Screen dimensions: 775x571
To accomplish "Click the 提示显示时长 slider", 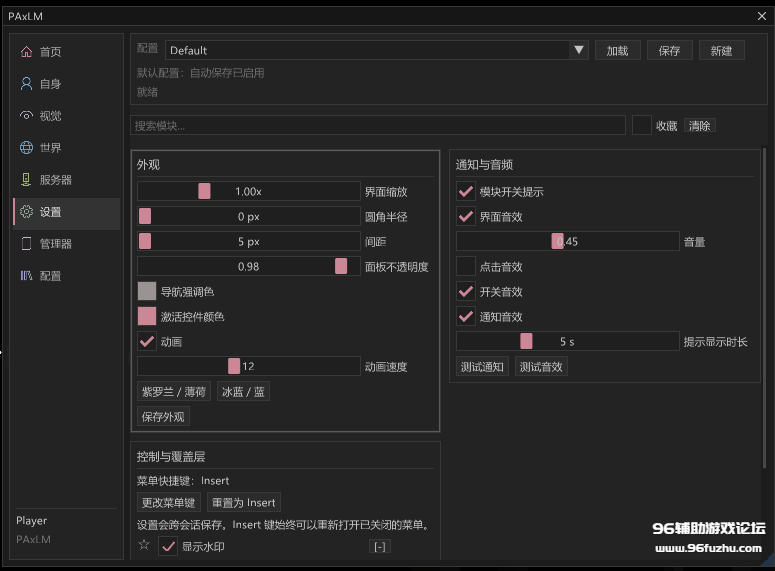I will click(x=567, y=341).
